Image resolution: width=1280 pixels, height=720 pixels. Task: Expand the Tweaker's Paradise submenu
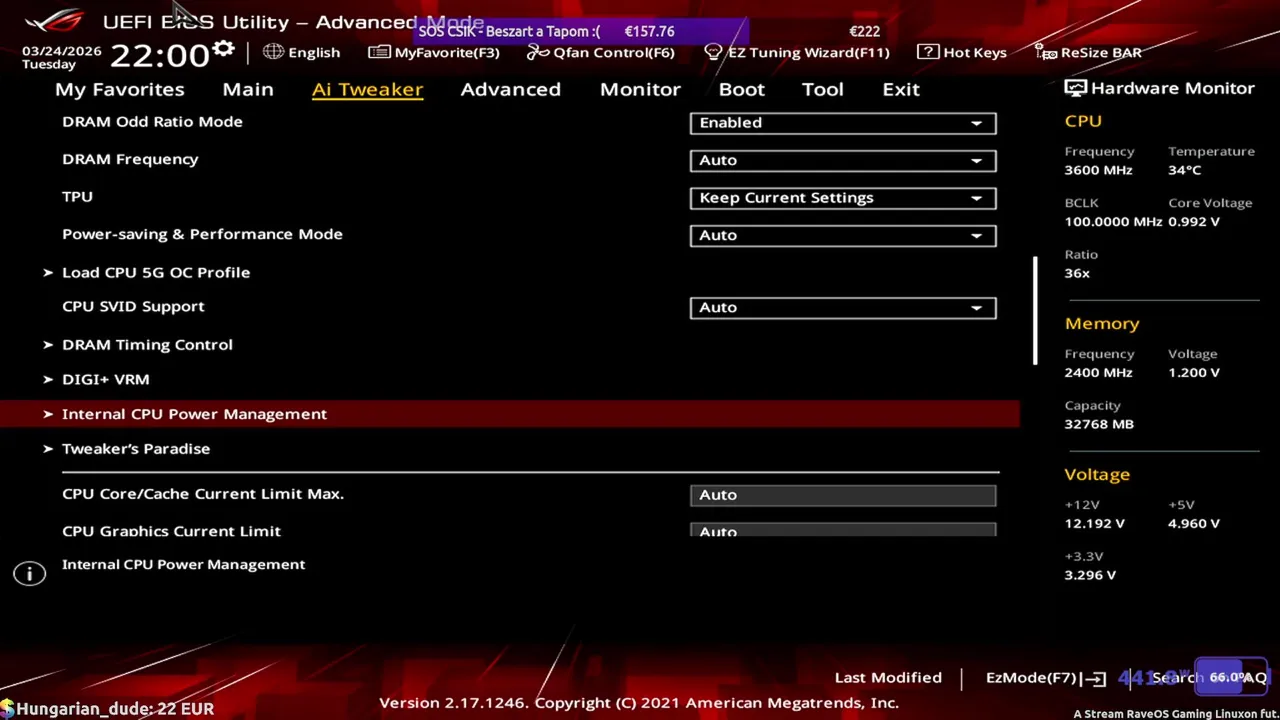pos(136,448)
